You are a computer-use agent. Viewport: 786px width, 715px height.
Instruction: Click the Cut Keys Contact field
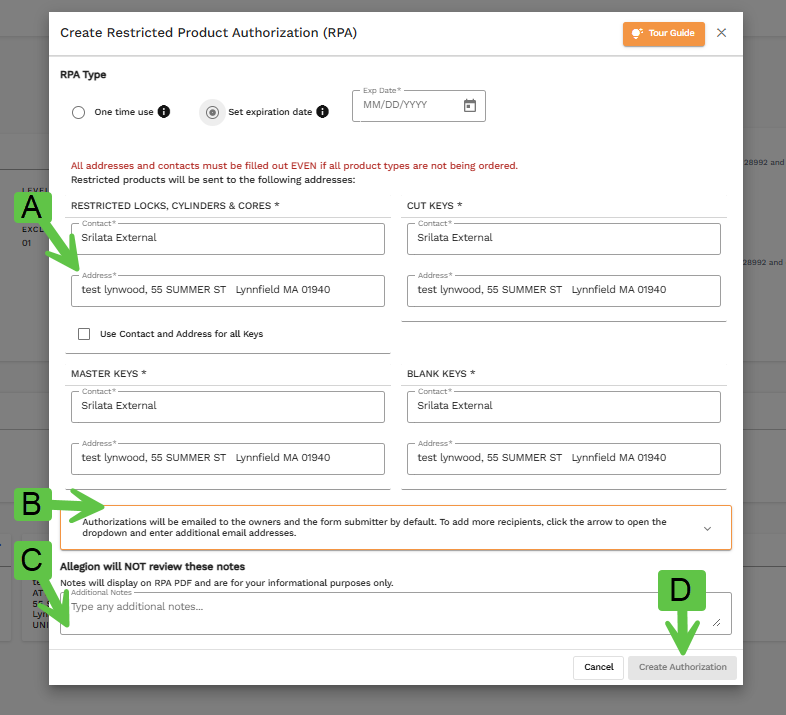pos(563,238)
